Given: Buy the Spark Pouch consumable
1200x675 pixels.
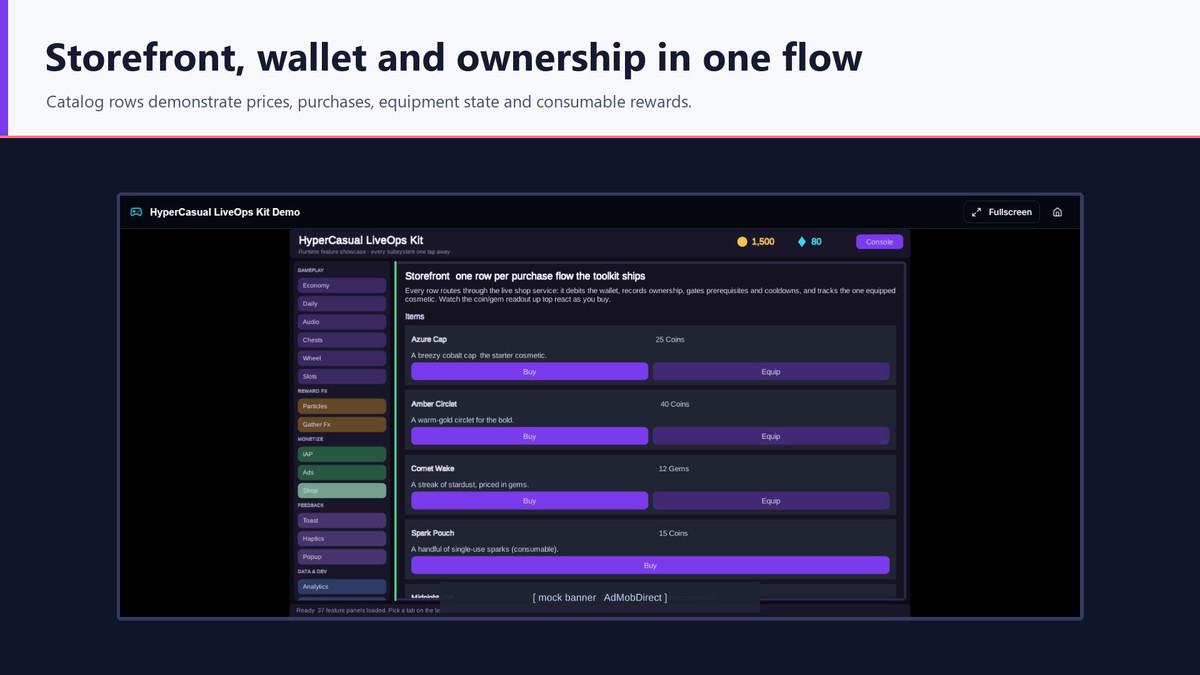Looking at the screenshot, I should [x=650, y=565].
